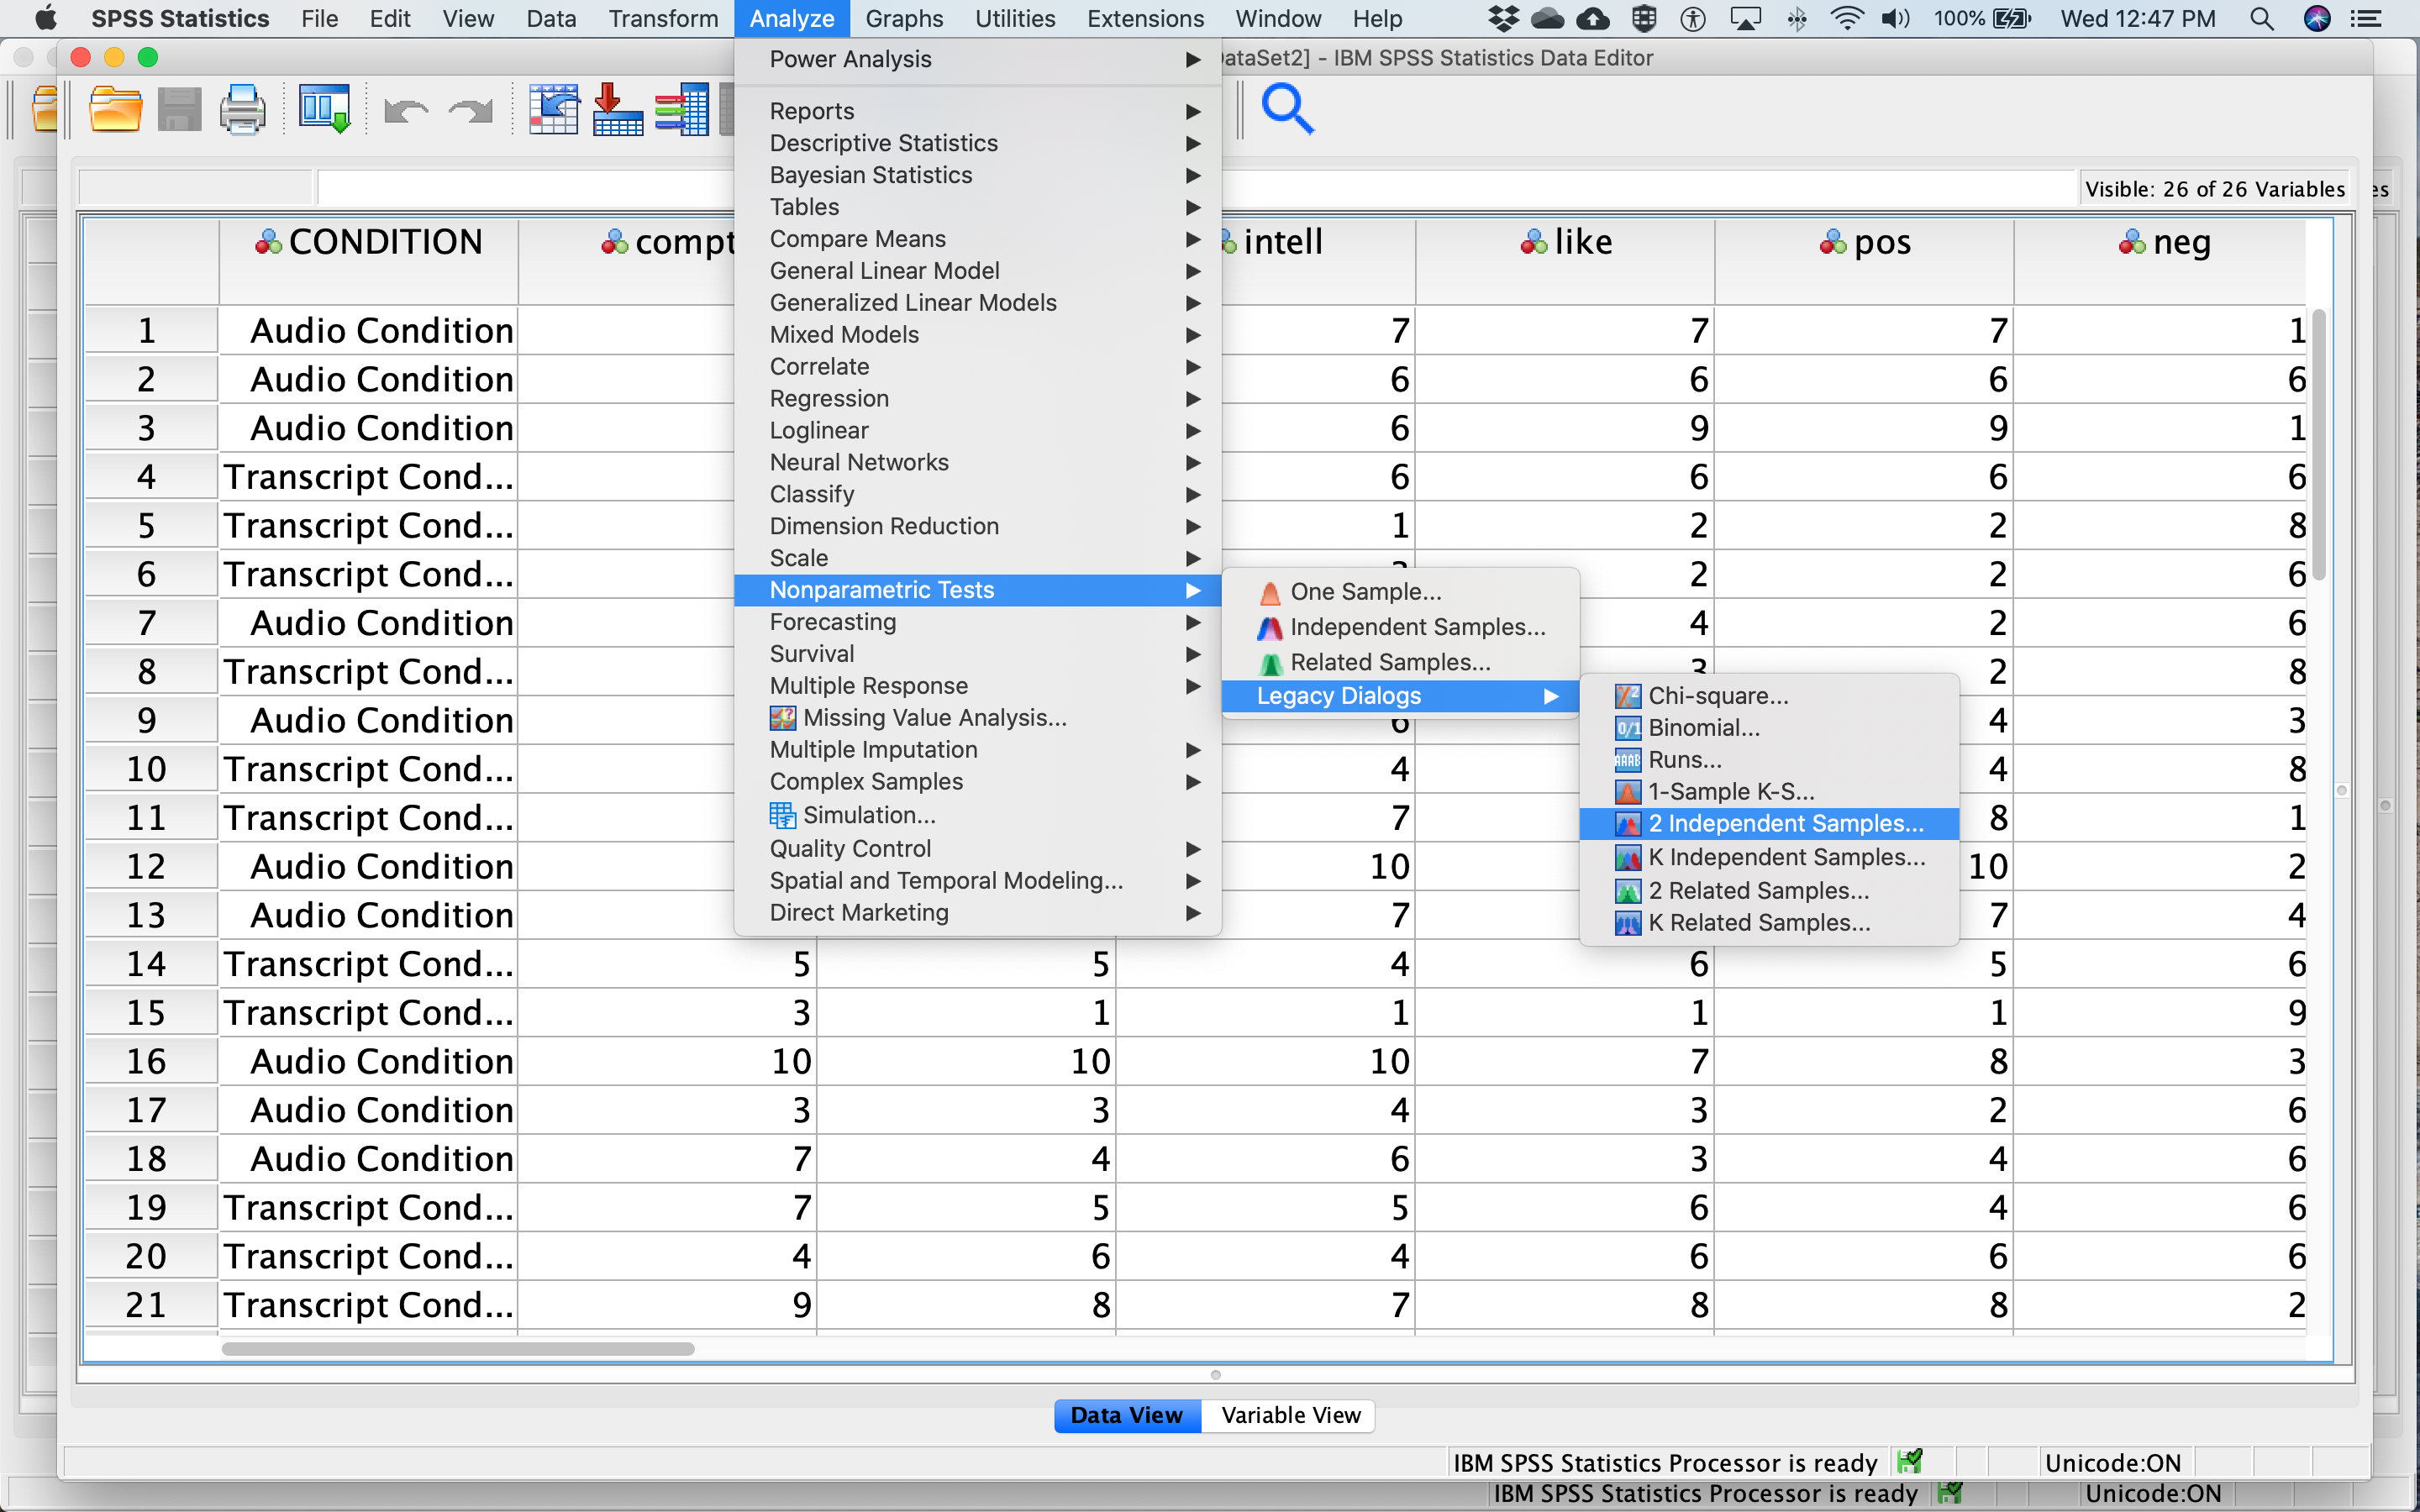
Task: Click the vertical scrollbar thumb
Action: (x=2318, y=444)
